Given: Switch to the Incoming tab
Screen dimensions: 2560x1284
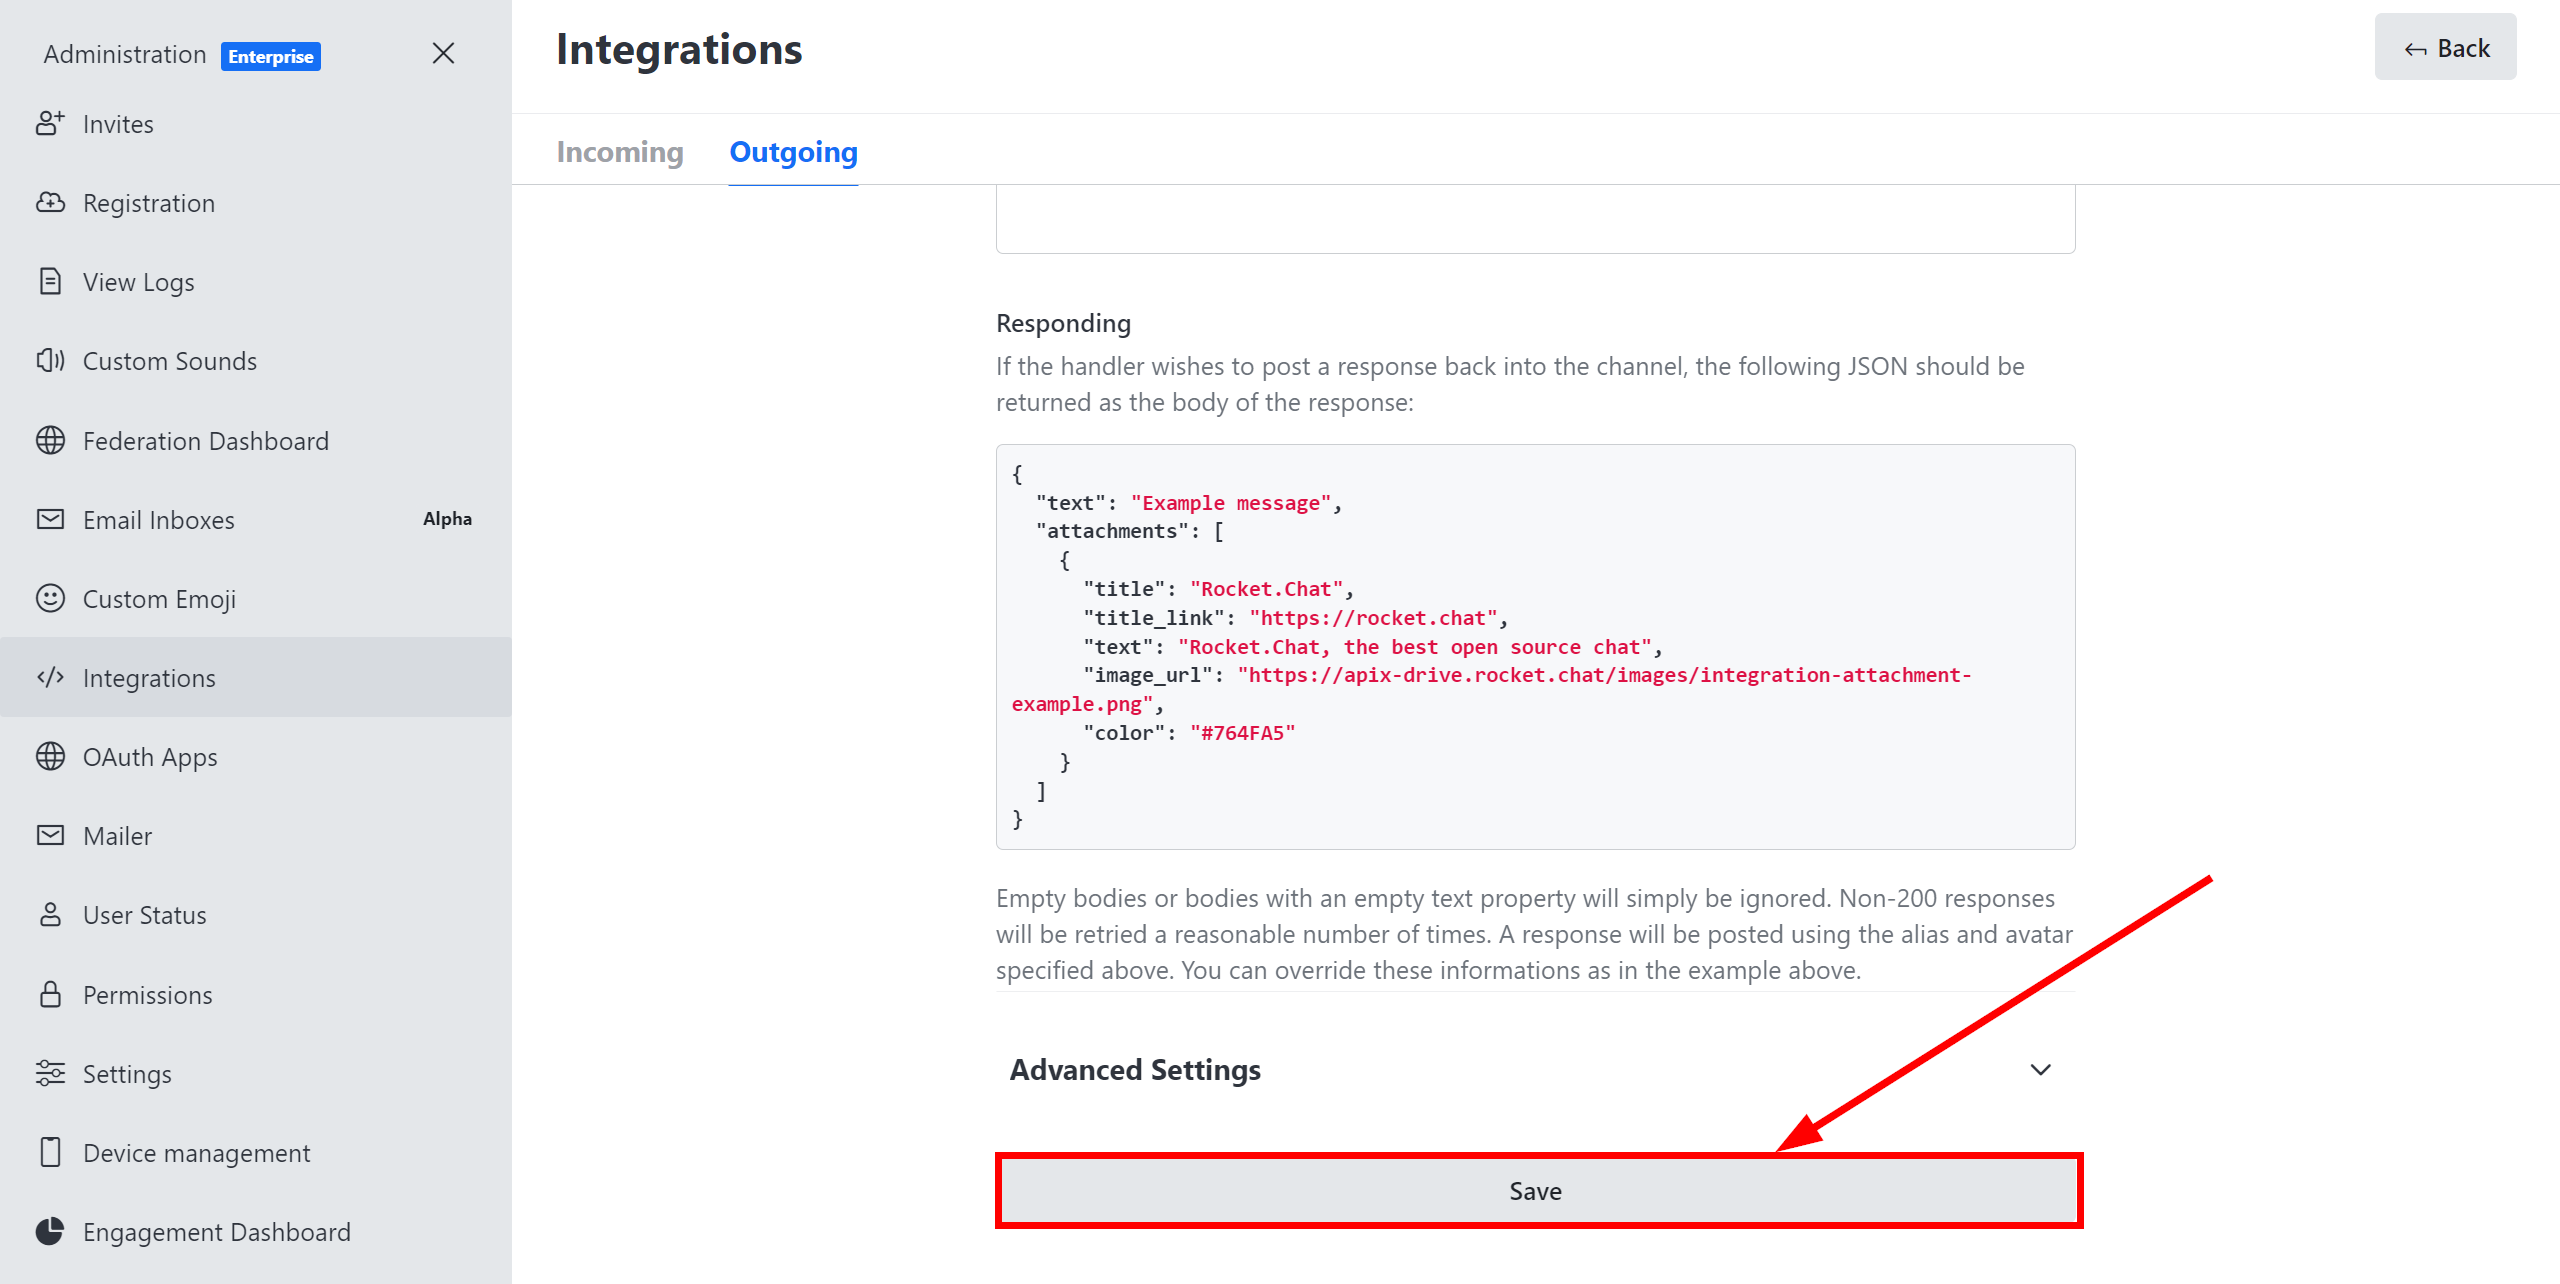Looking at the screenshot, I should point(619,151).
